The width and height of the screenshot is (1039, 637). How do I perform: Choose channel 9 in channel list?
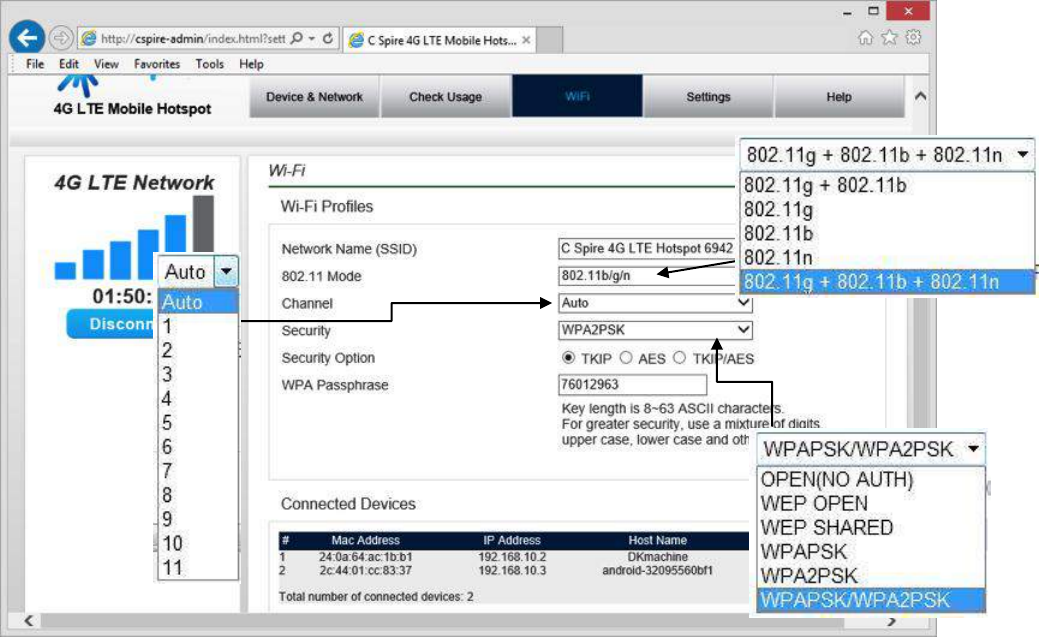click(x=197, y=519)
